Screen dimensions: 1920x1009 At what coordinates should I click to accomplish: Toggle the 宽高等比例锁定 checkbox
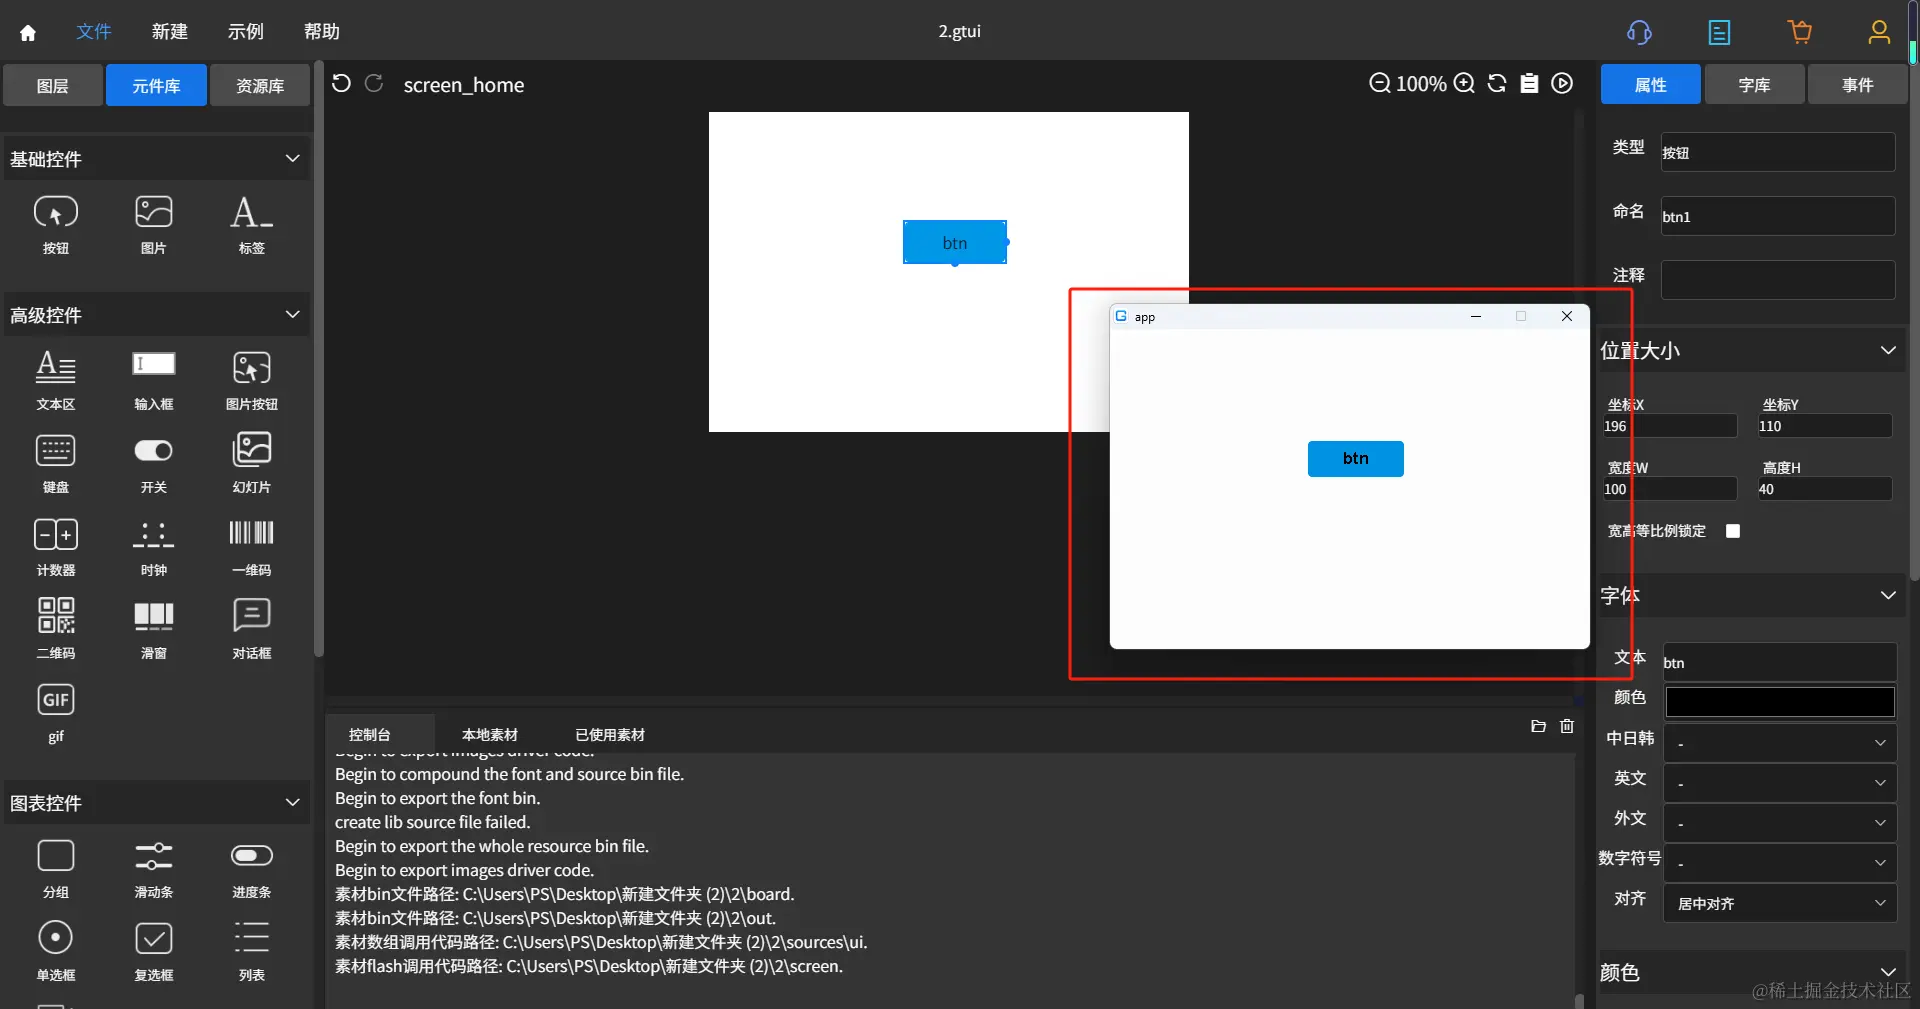click(1733, 531)
